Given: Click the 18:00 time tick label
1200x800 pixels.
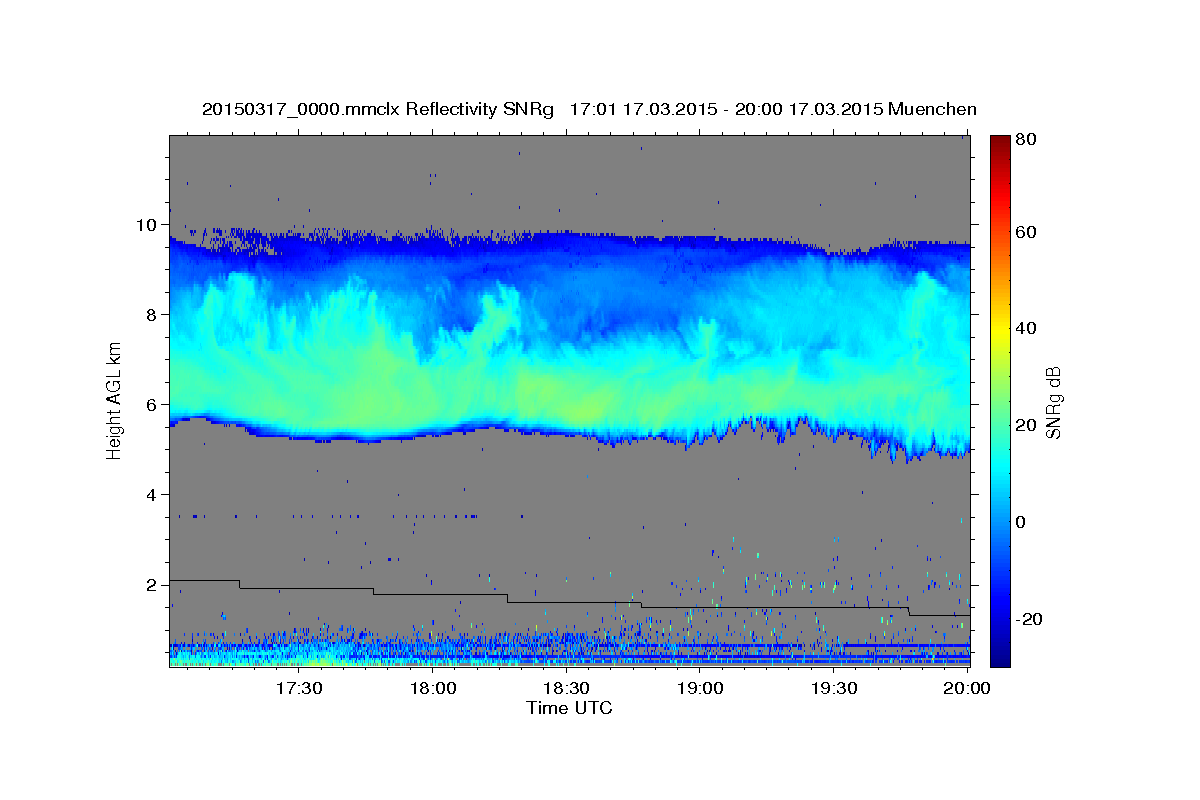Looking at the screenshot, I should [432, 689].
